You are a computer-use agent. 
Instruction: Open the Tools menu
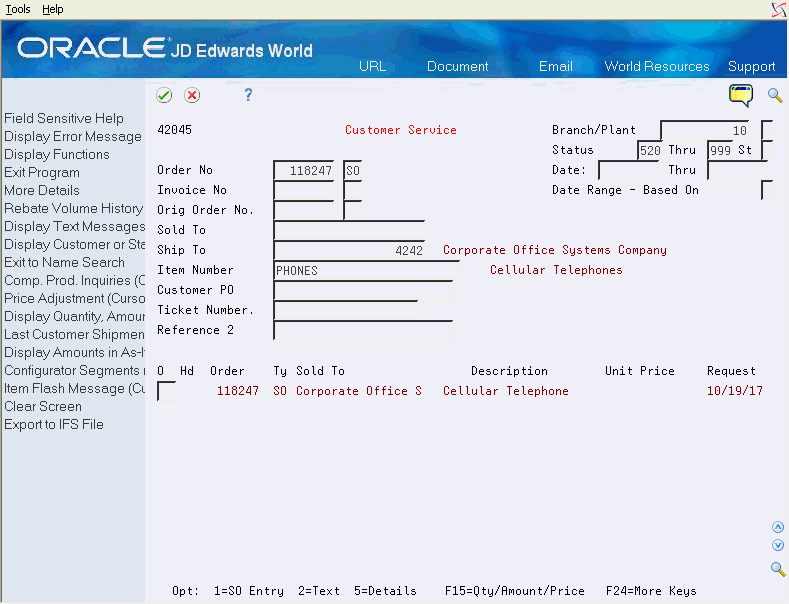18,9
